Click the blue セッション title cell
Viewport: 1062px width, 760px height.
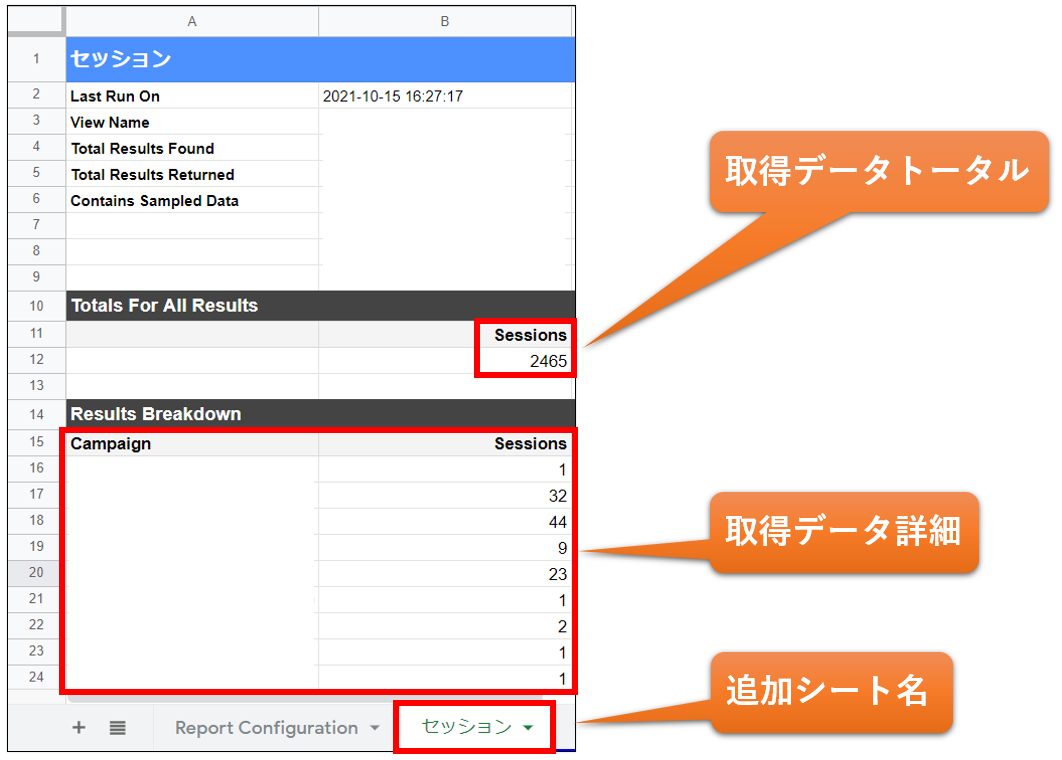(x=320, y=60)
